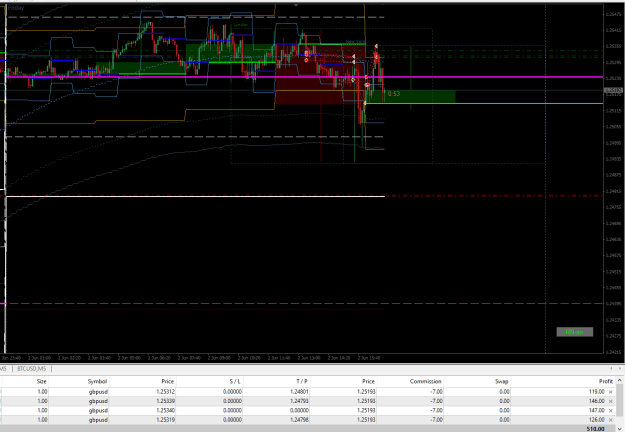
Task: Sort trades by the Swap column
Action: point(502,381)
